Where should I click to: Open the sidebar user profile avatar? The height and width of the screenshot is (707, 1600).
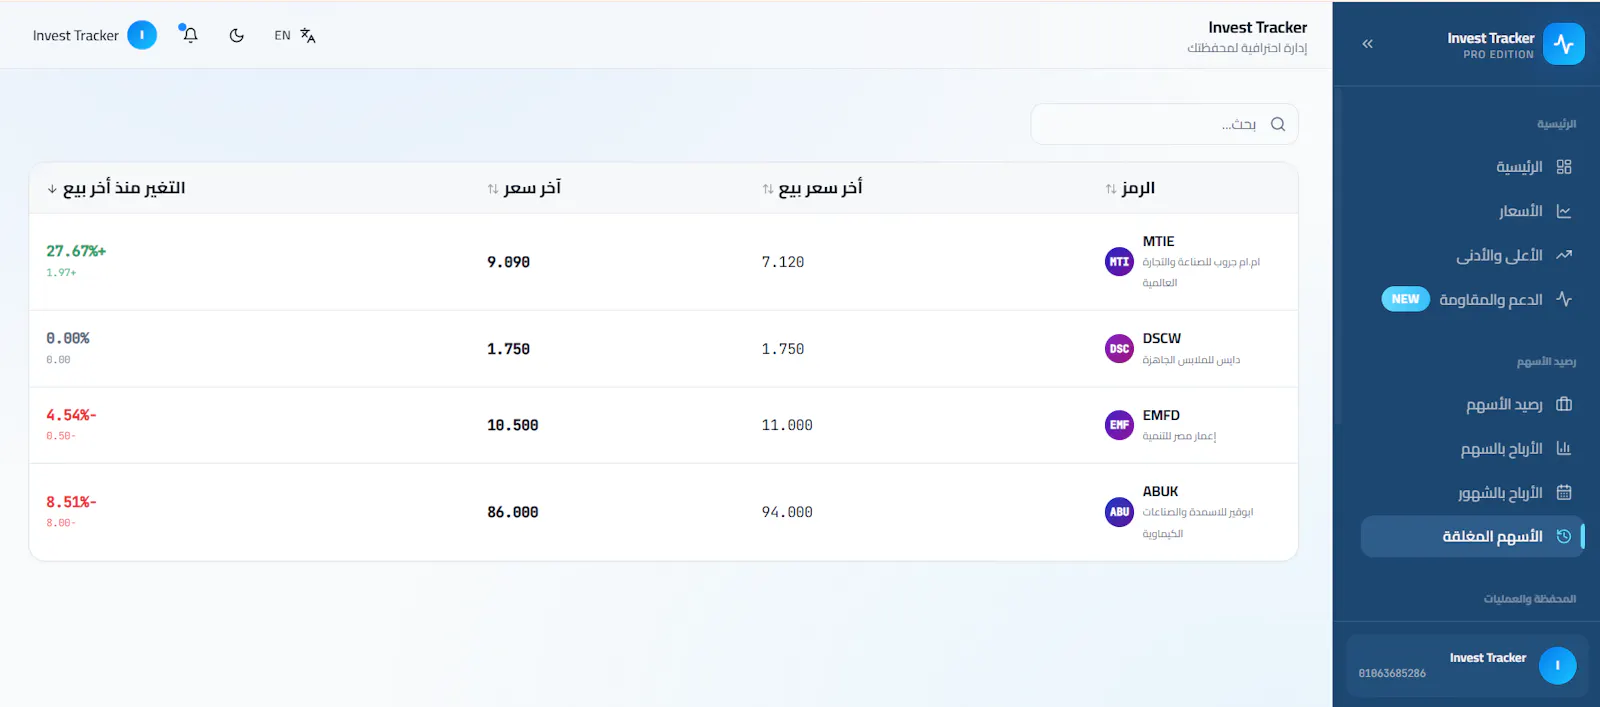[x=1557, y=666]
